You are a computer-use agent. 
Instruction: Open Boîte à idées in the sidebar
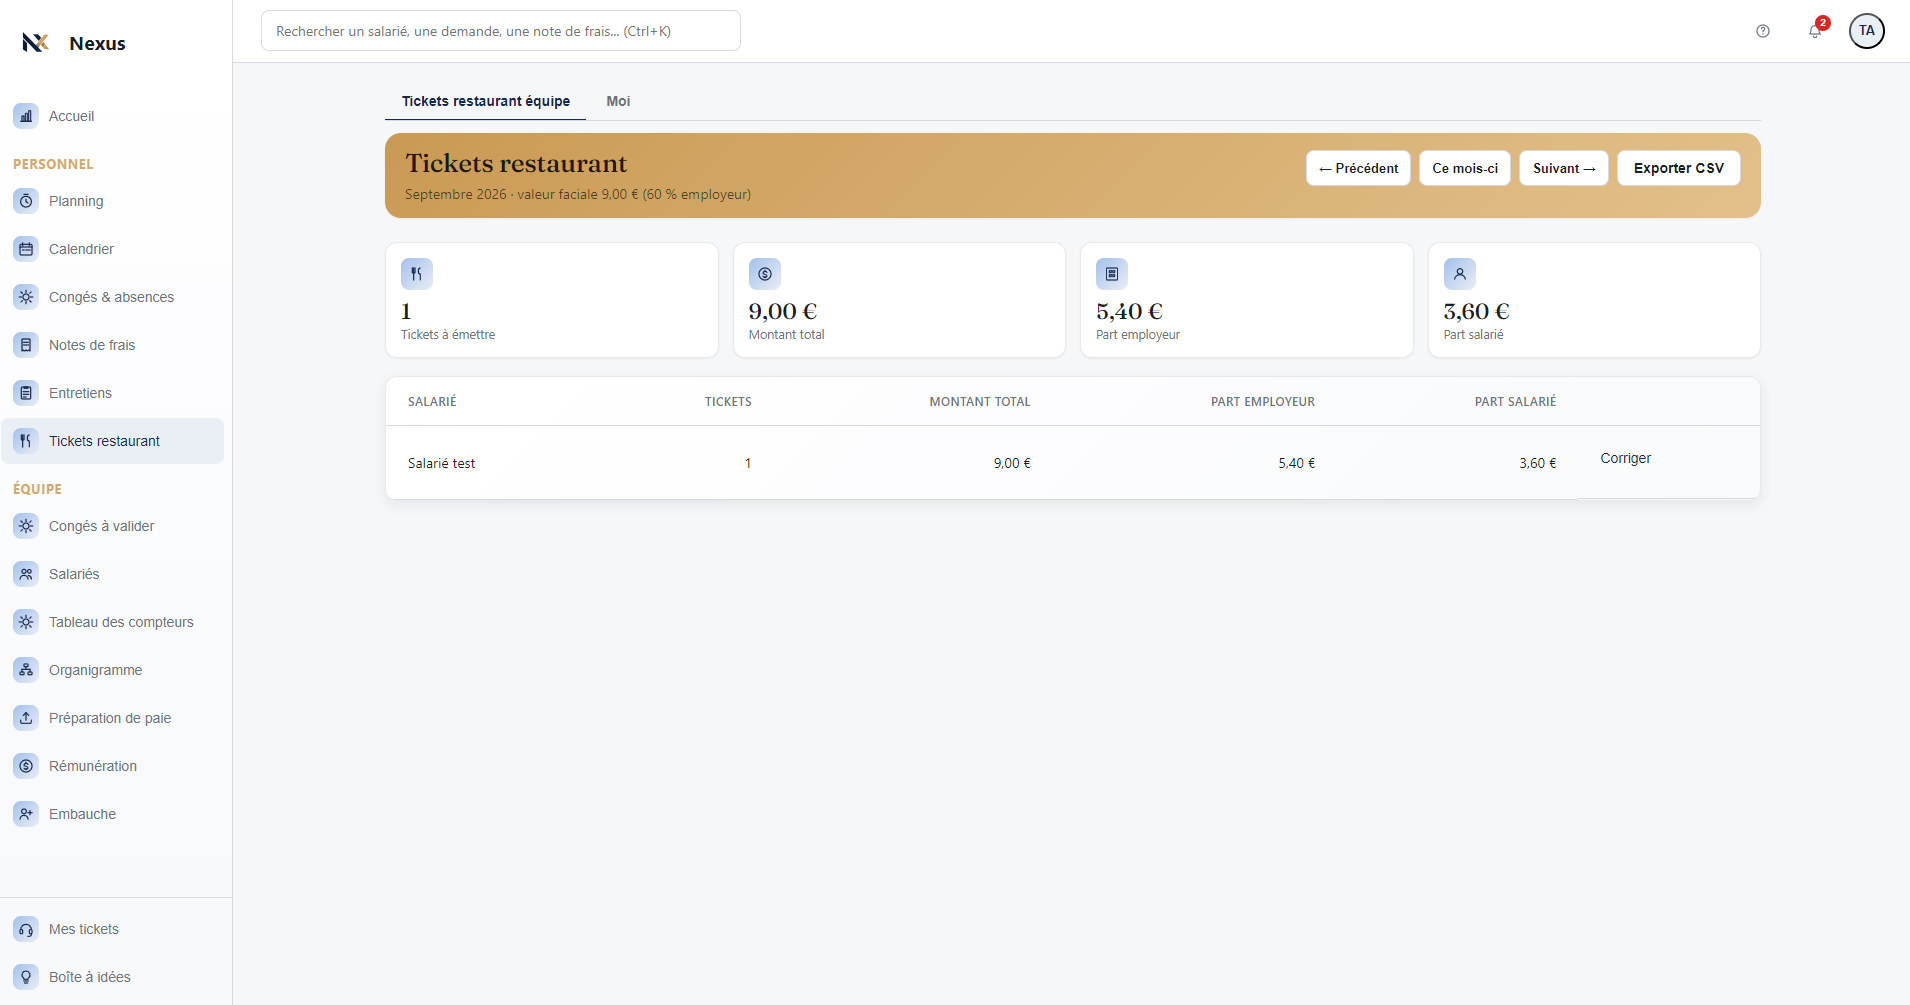click(113, 977)
